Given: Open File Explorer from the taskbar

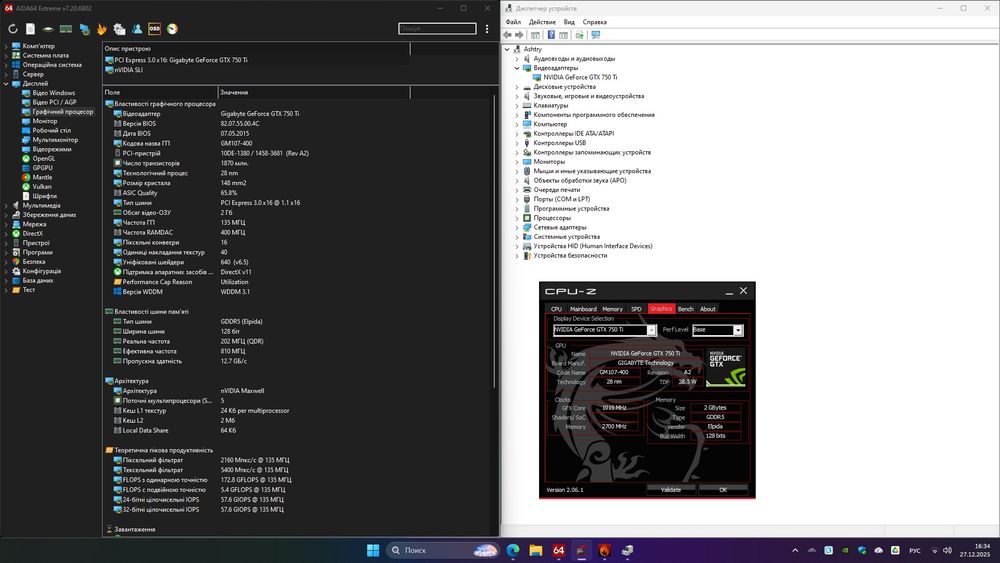Looking at the screenshot, I should [536, 550].
